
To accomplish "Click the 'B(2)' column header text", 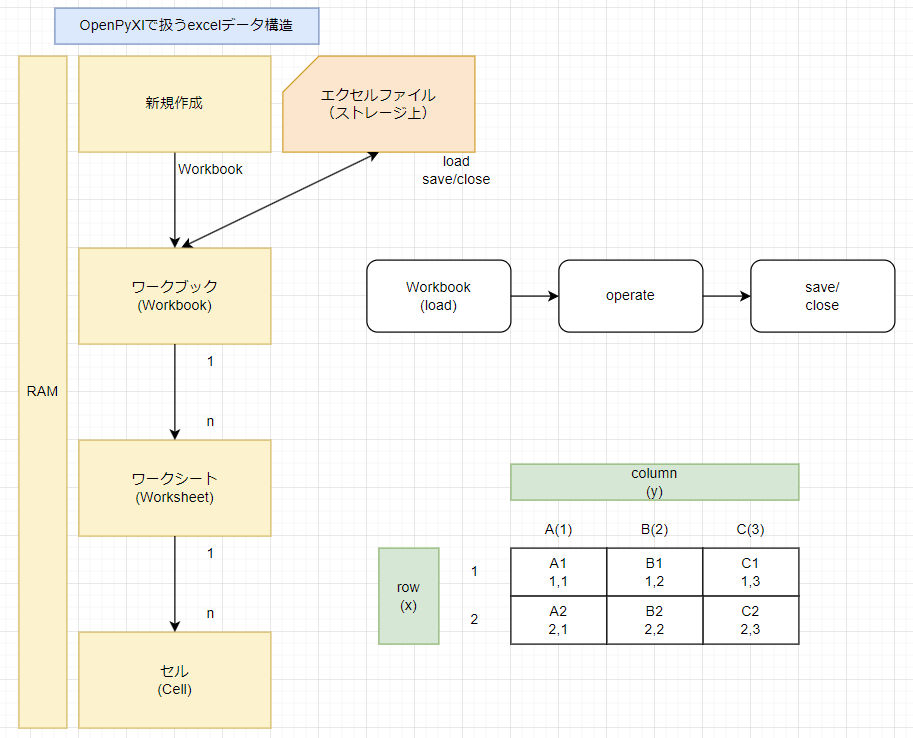I will click(654, 529).
